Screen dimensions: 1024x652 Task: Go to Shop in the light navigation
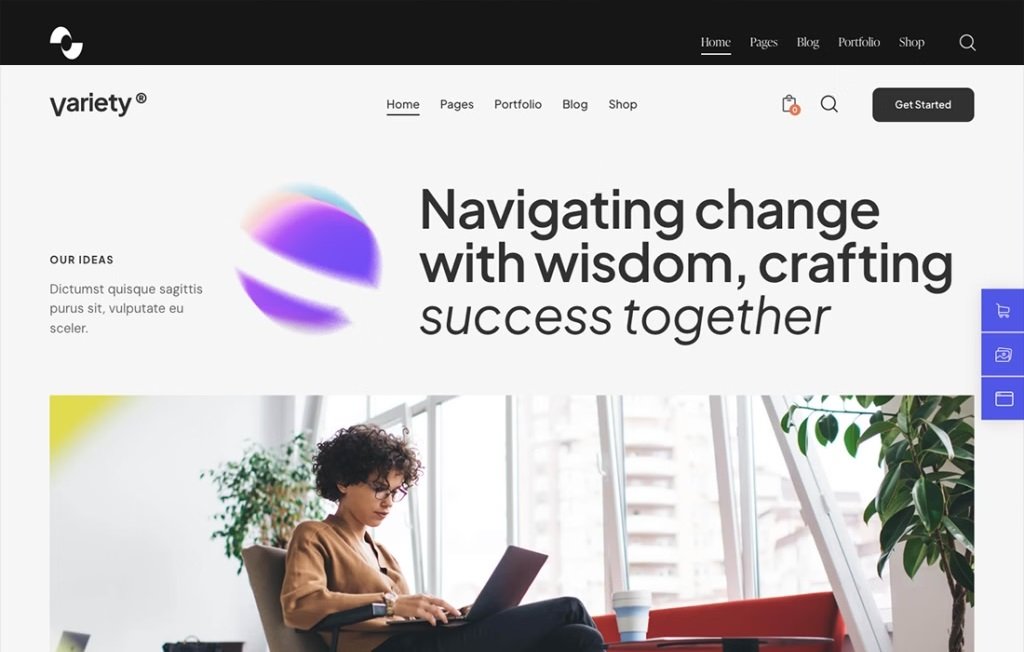coord(623,105)
